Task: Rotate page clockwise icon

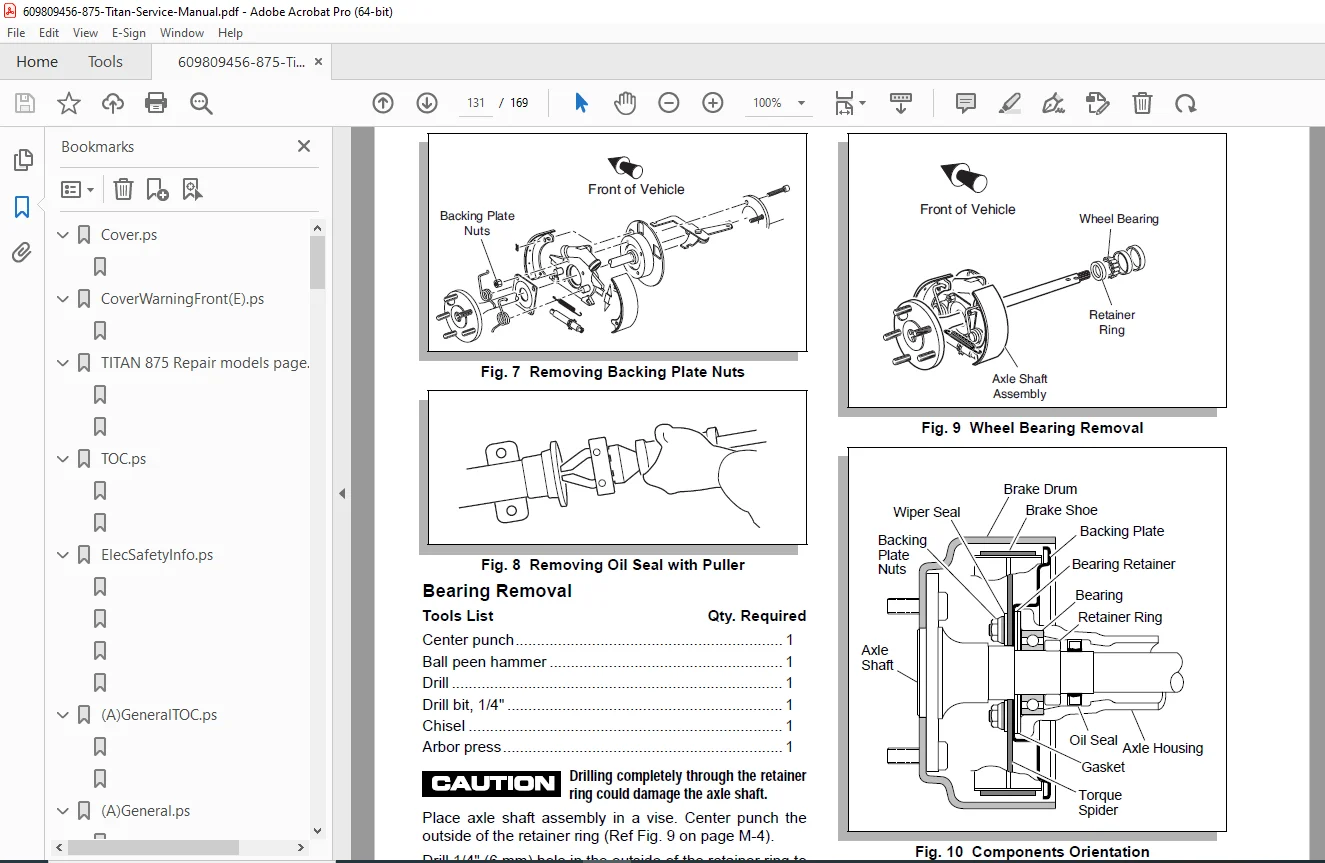Action: coord(1185,103)
